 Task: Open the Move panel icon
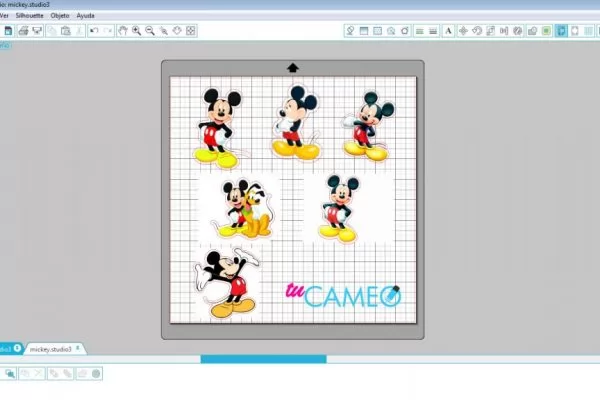tap(463, 31)
